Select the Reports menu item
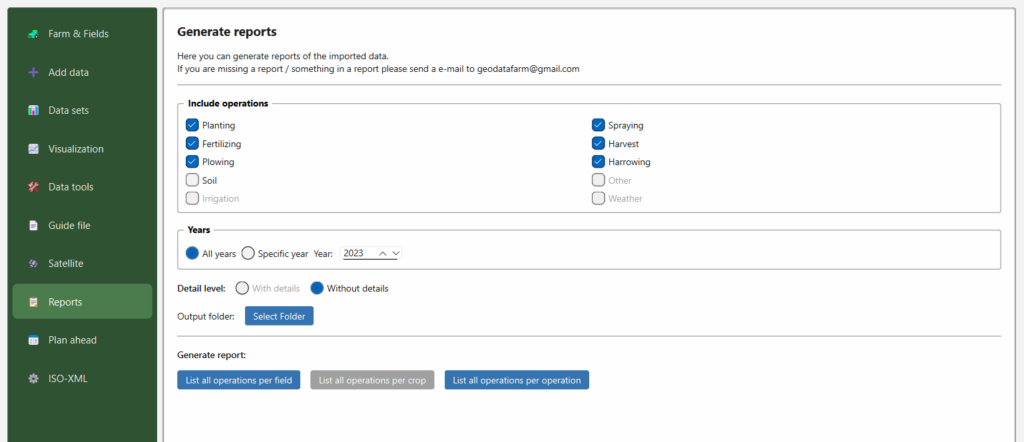This screenshot has height=442, width=1024. click(x=82, y=302)
